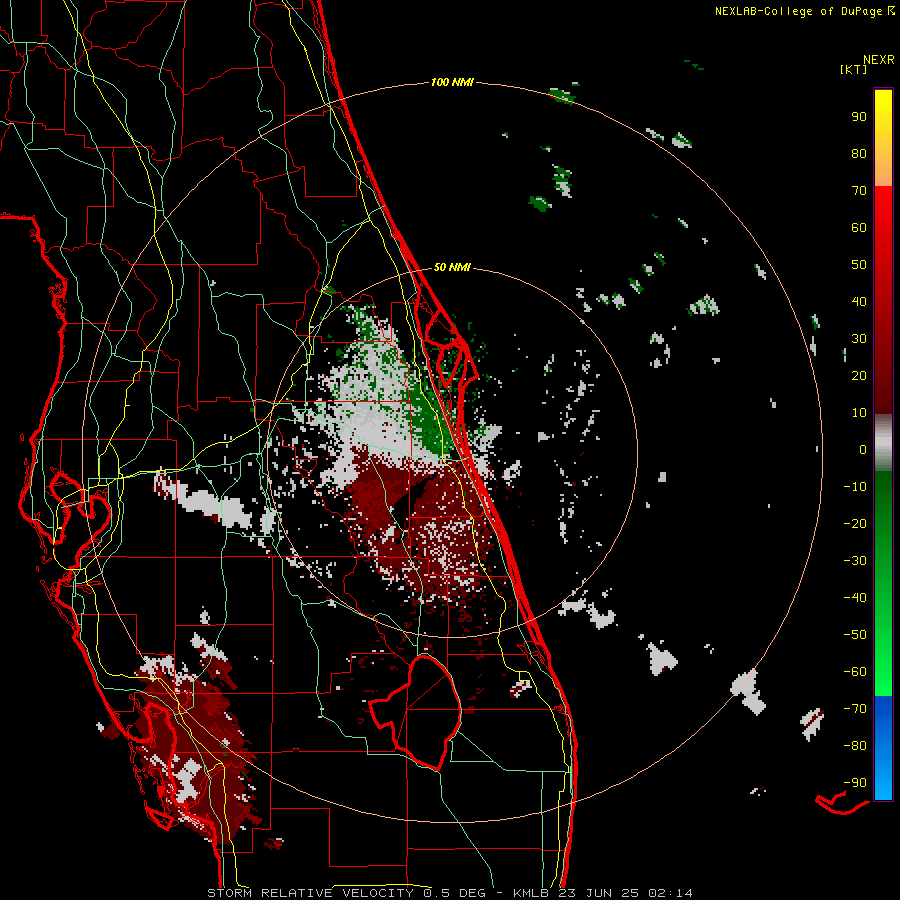Screen dimensions: 900x900
Task: Click the -20 scale value
Action: click(x=855, y=524)
